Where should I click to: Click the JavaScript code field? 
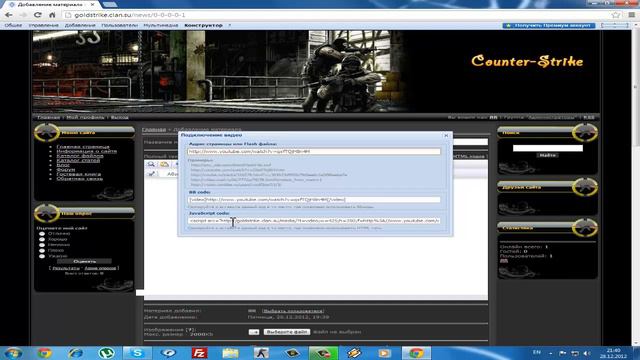[x=314, y=220]
